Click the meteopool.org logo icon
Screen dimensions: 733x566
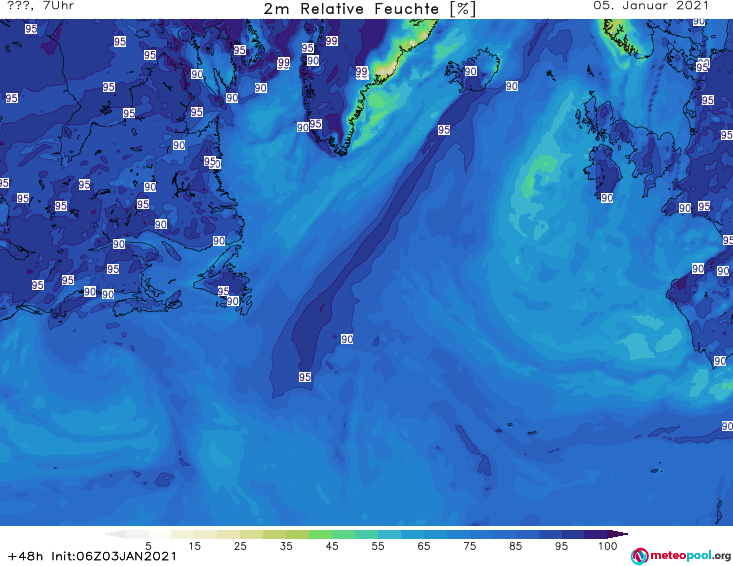click(x=639, y=556)
